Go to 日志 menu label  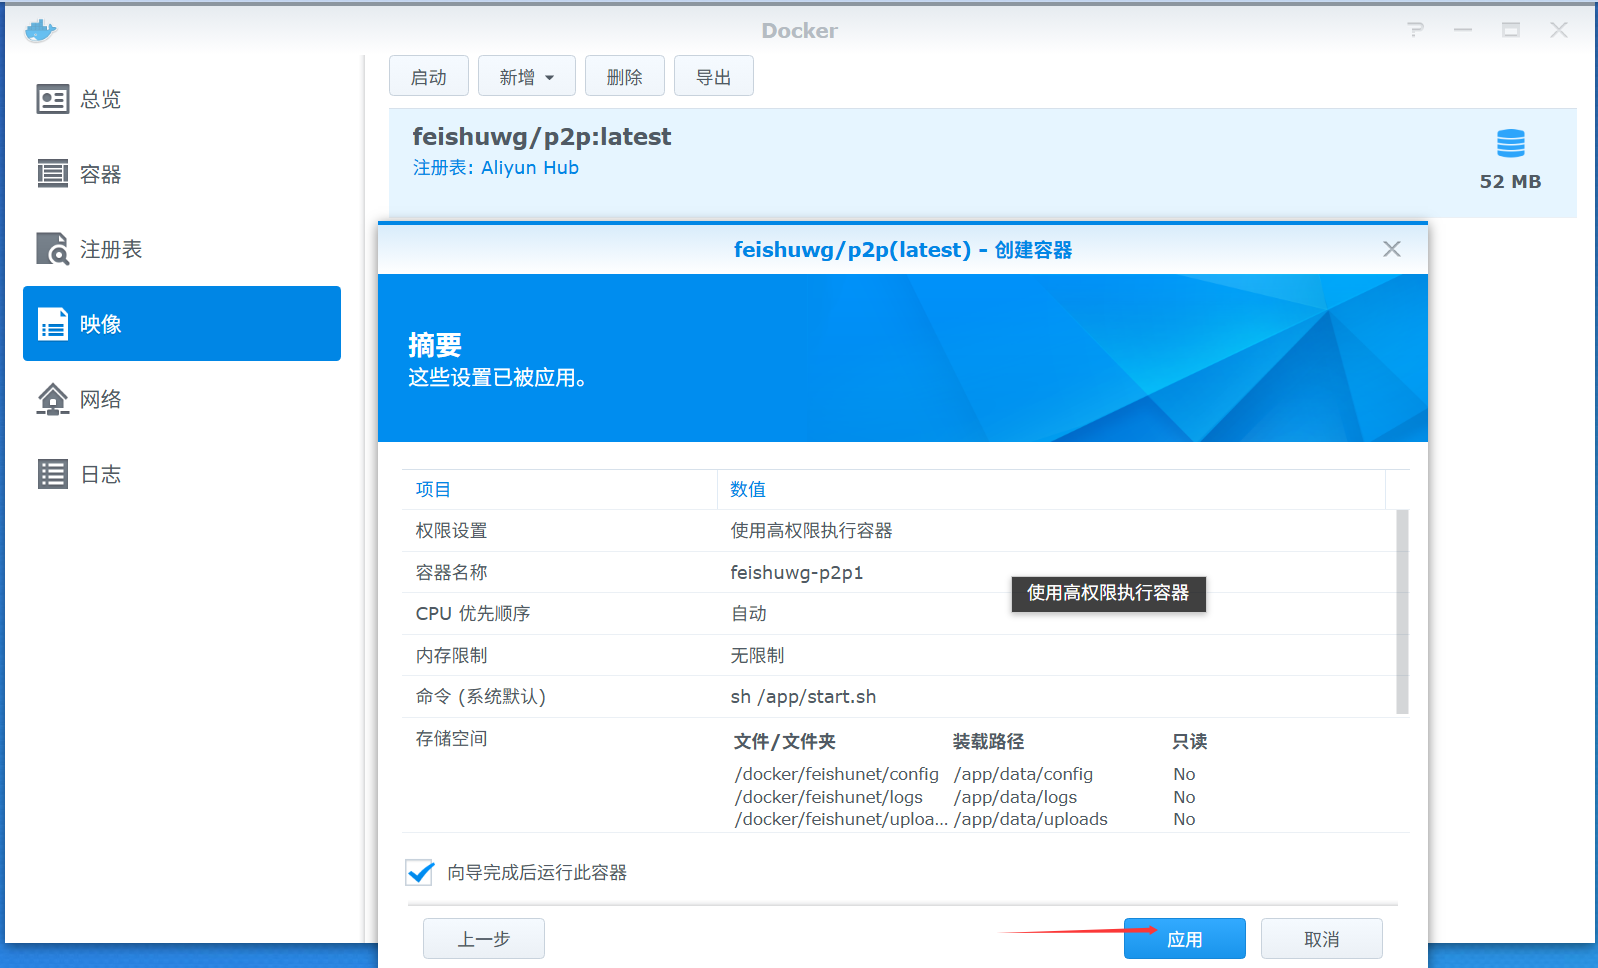coord(101,474)
